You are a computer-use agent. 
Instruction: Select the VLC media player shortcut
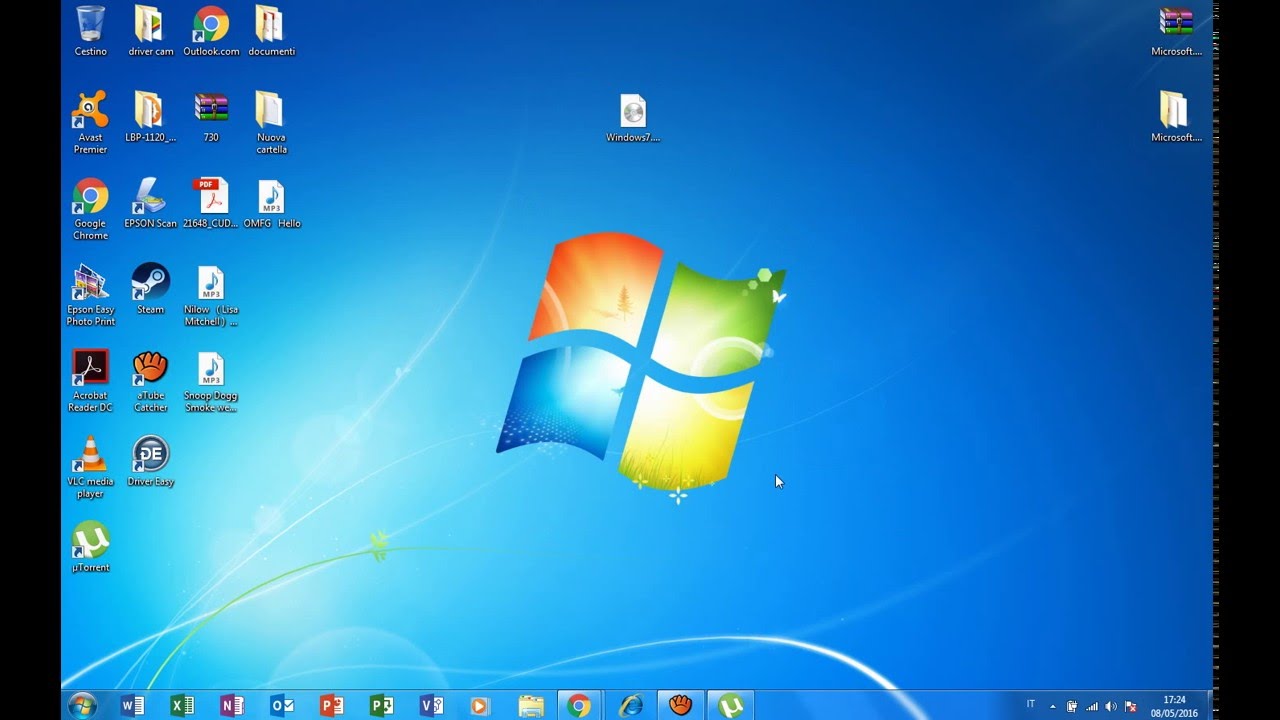coord(90,466)
